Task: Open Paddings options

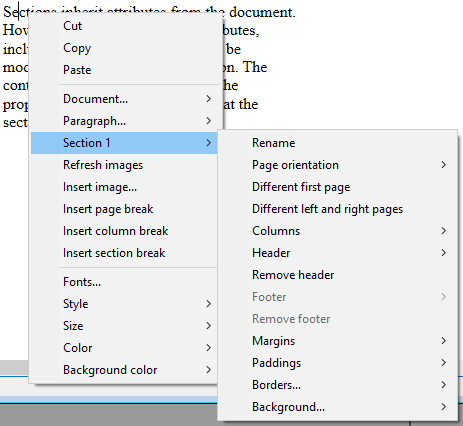Action: (337, 363)
